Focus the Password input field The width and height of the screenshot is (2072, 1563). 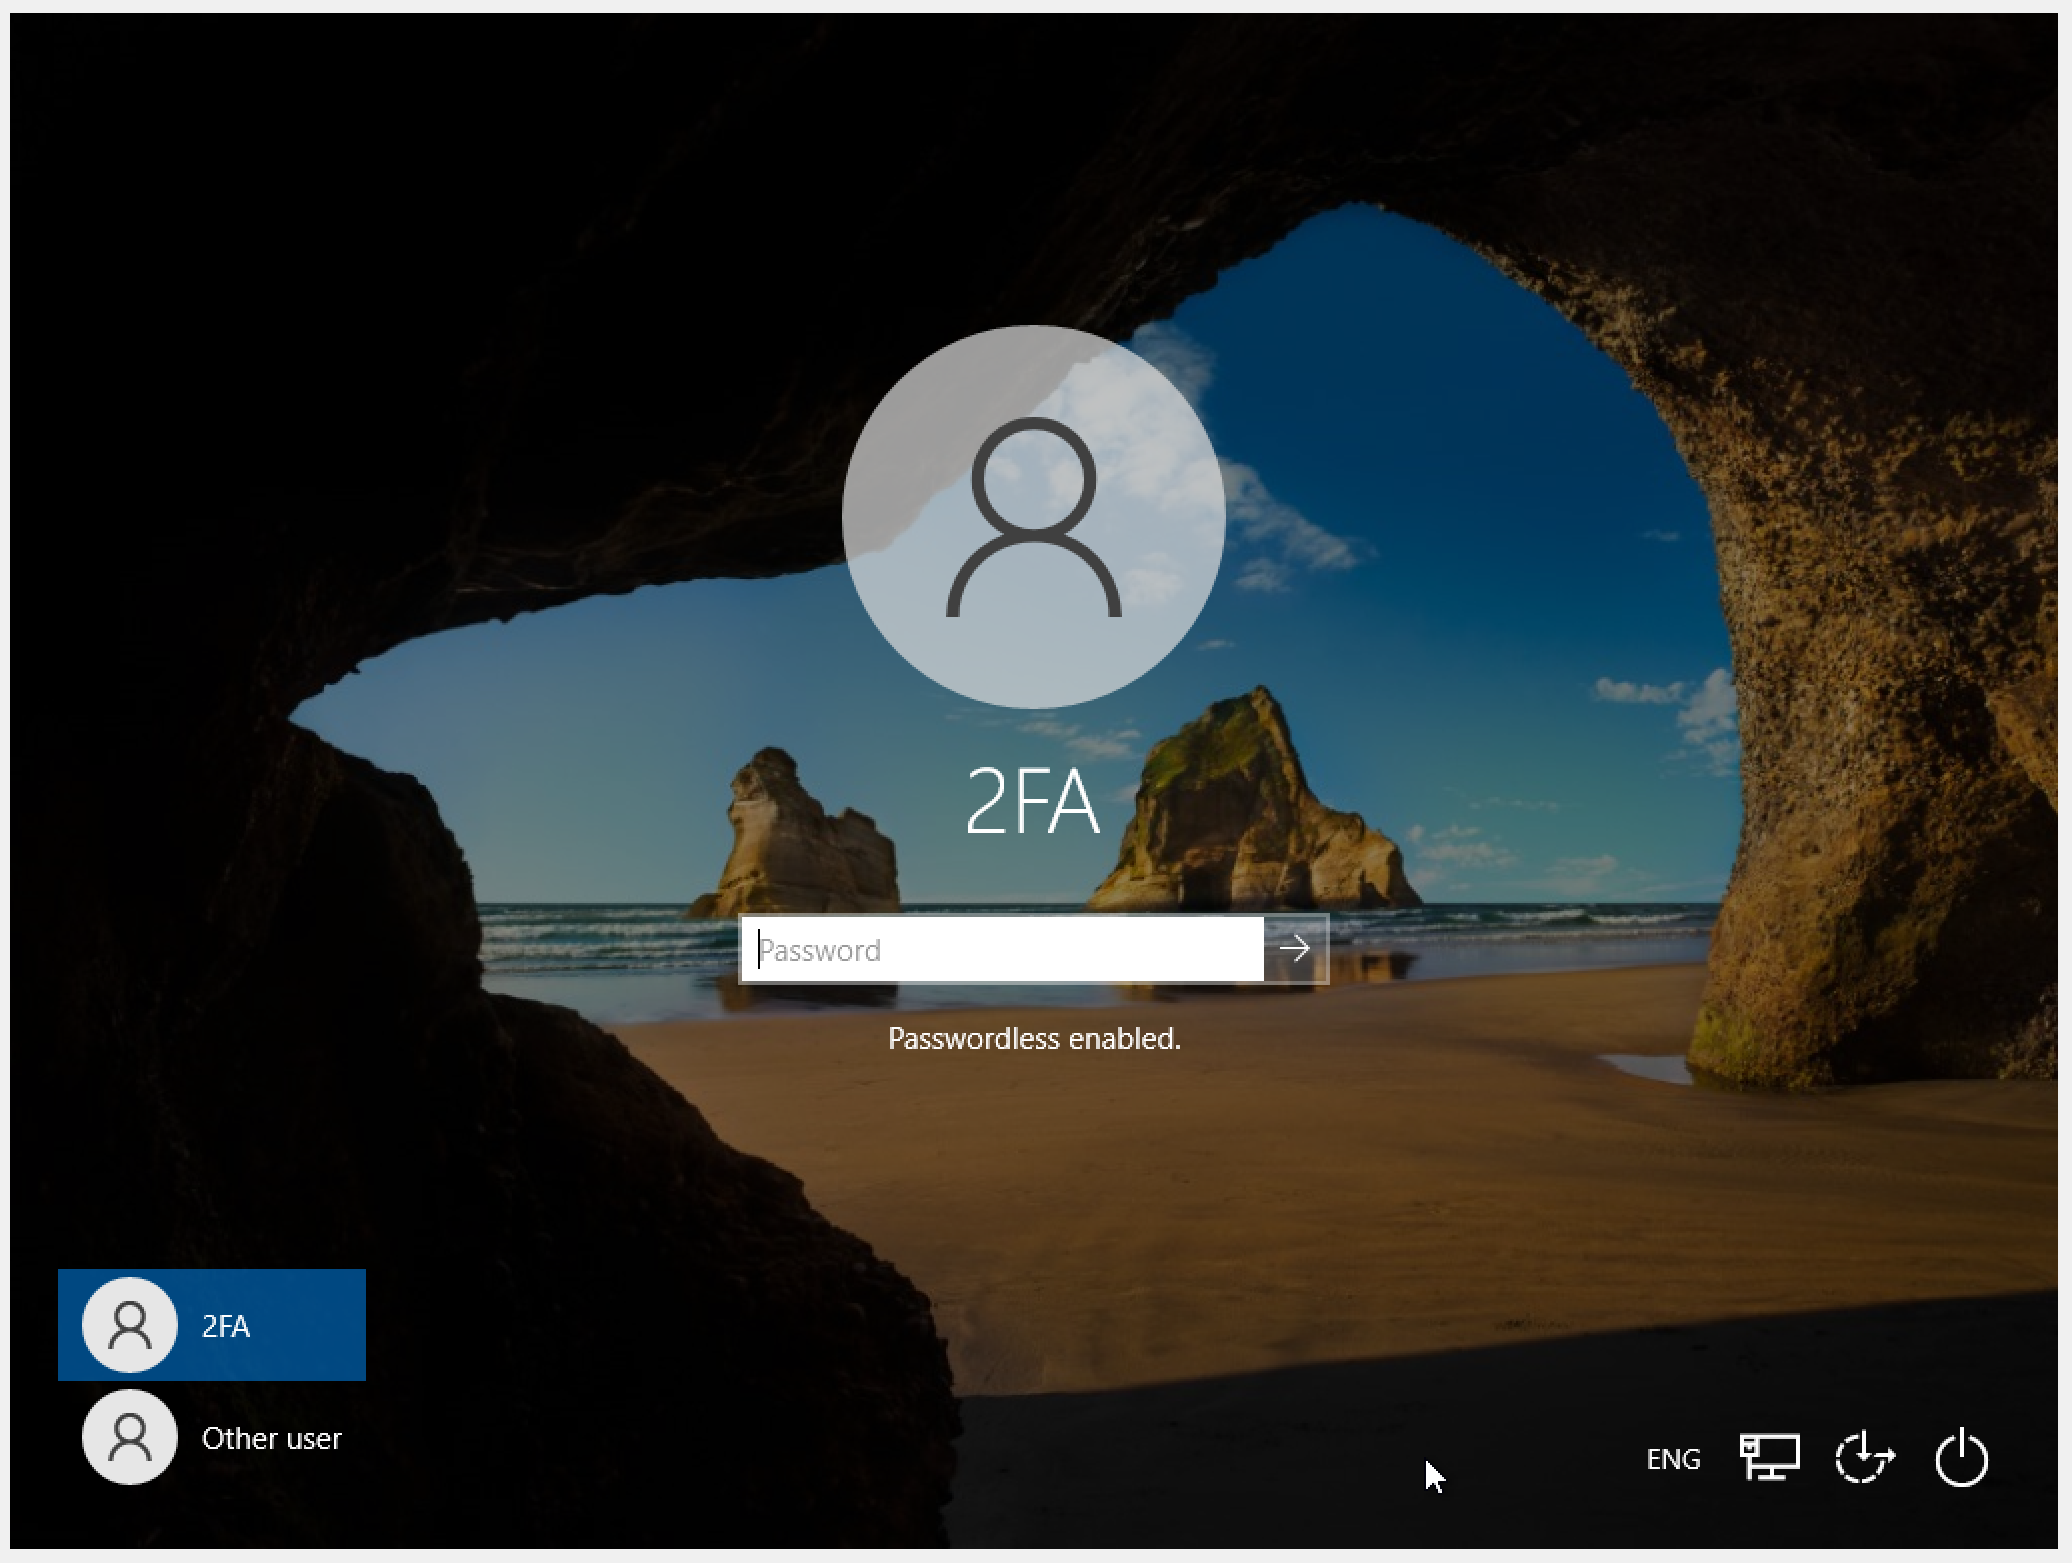[1001, 949]
